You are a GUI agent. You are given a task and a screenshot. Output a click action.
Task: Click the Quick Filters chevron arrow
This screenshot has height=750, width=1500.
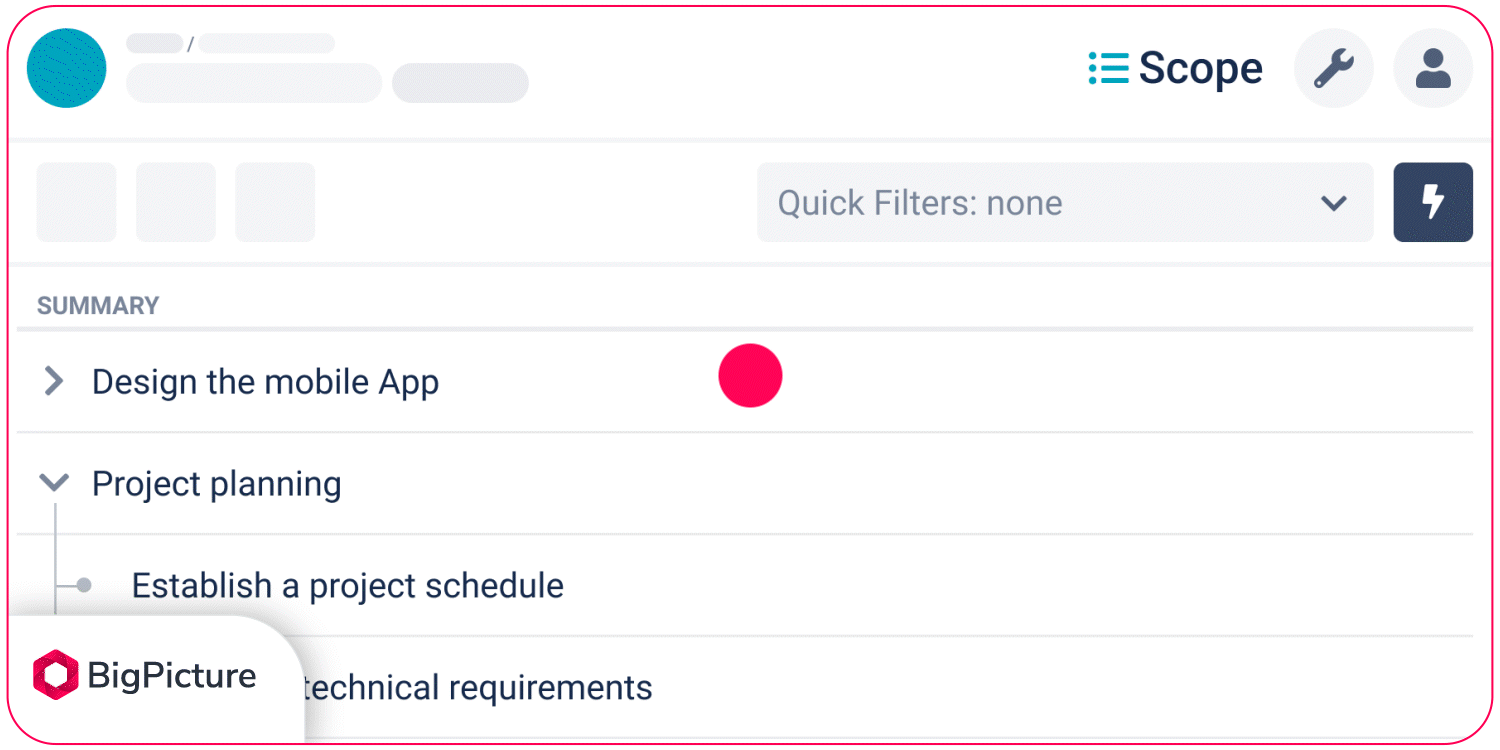pos(1333,203)
